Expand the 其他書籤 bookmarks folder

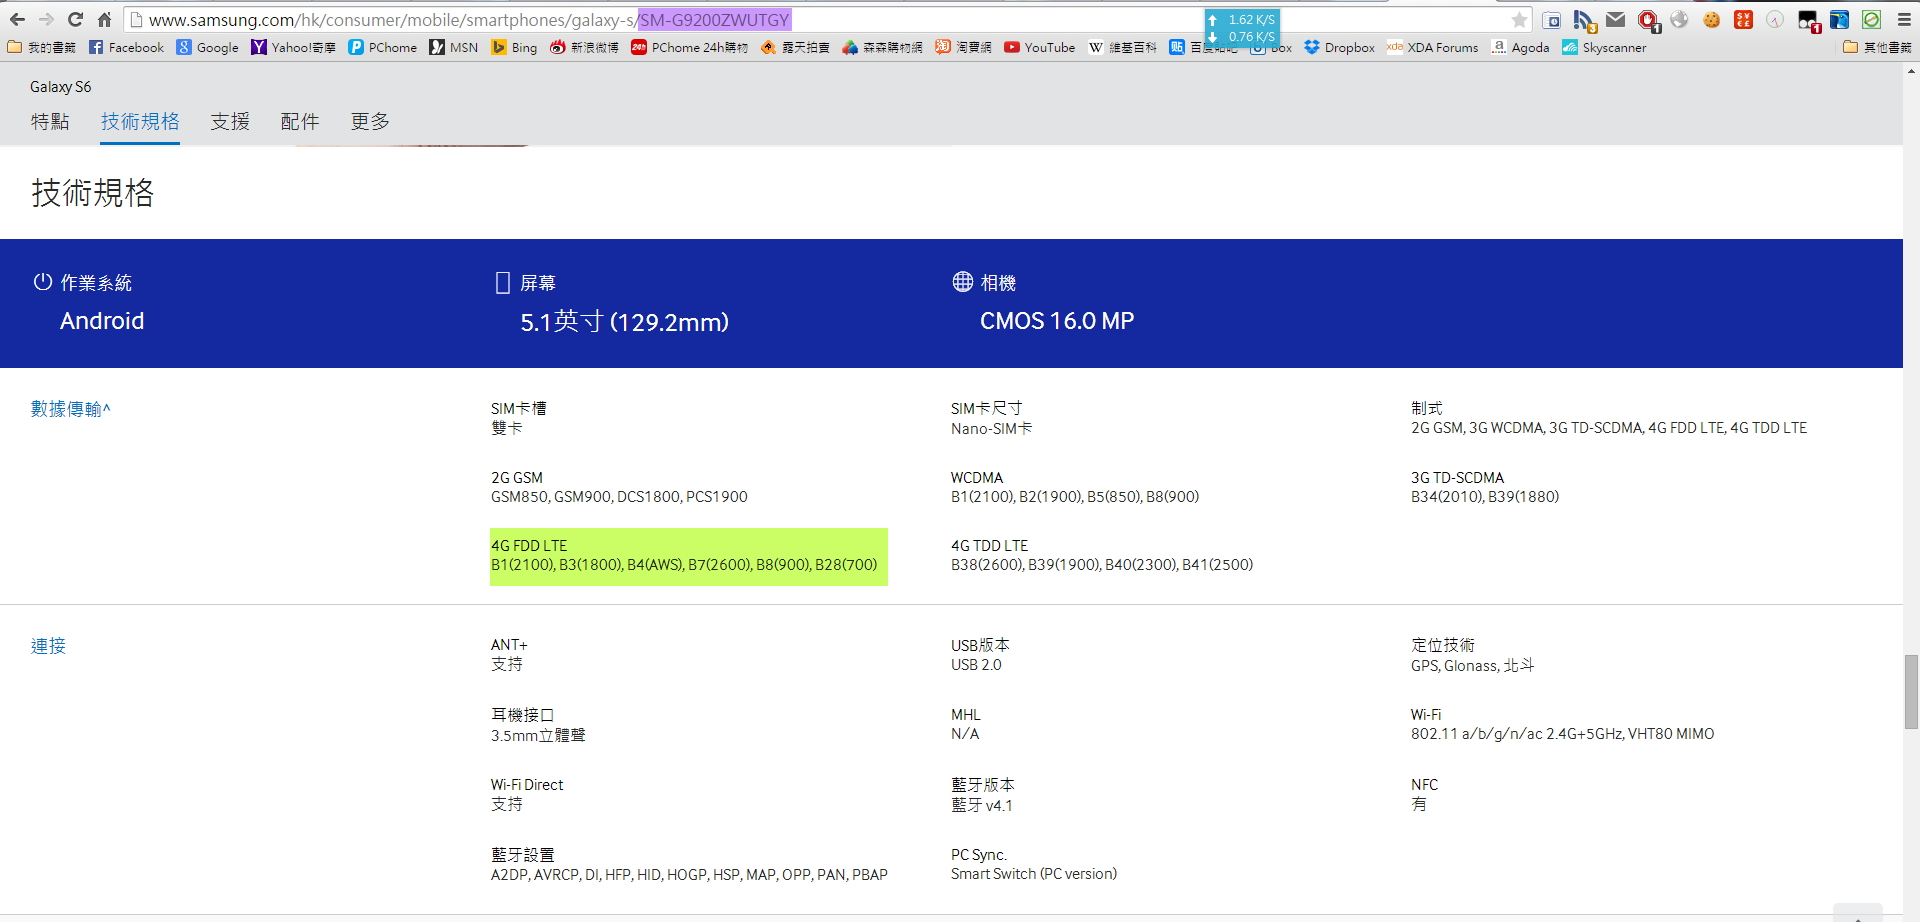coord(1877,47)
